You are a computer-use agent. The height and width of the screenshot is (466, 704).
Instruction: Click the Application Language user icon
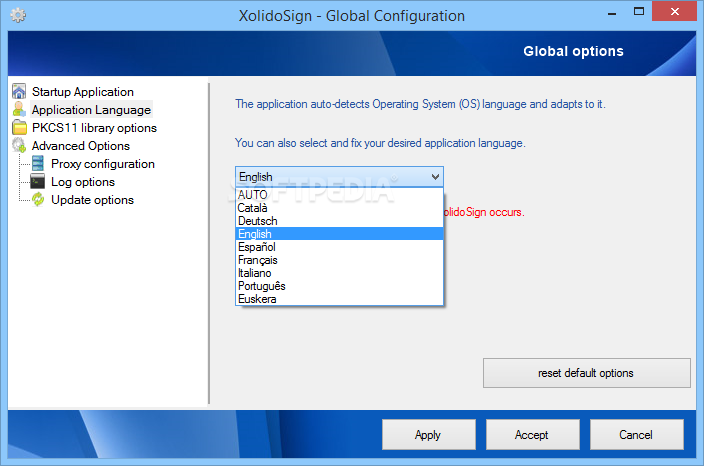19,110
